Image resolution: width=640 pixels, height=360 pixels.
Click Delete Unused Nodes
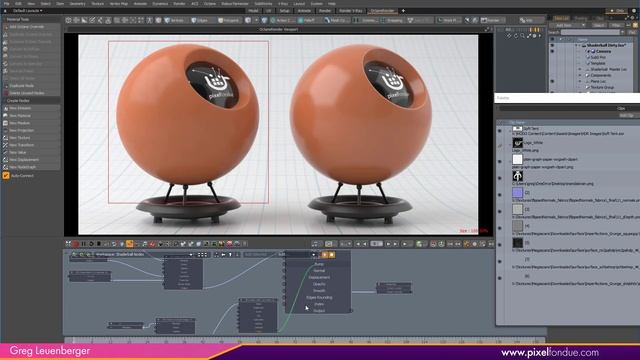[32, 93]
